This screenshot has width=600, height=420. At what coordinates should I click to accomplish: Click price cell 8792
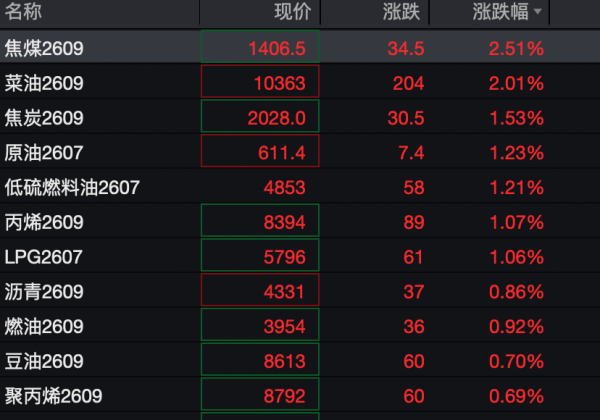260,394
